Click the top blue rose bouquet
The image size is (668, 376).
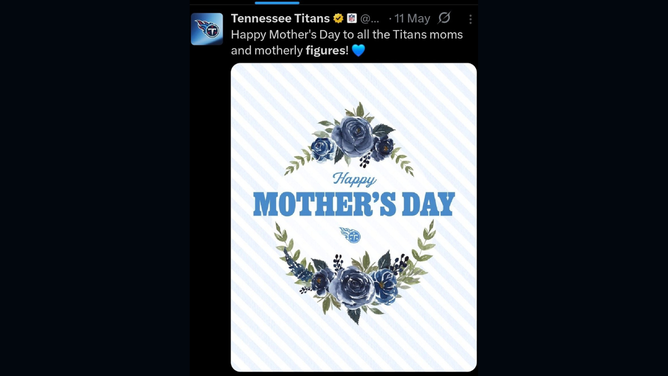pyautogui.click(x=349, y=138)
